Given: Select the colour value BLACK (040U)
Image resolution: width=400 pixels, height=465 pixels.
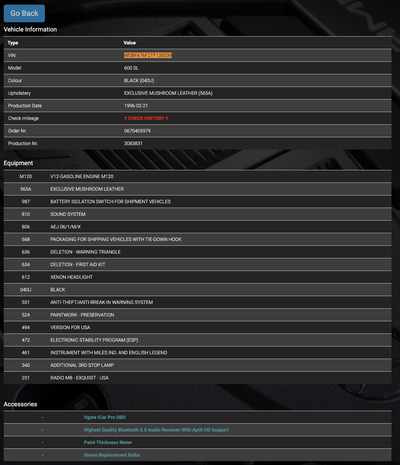Looking at the screenshot, I should (139, 81).
